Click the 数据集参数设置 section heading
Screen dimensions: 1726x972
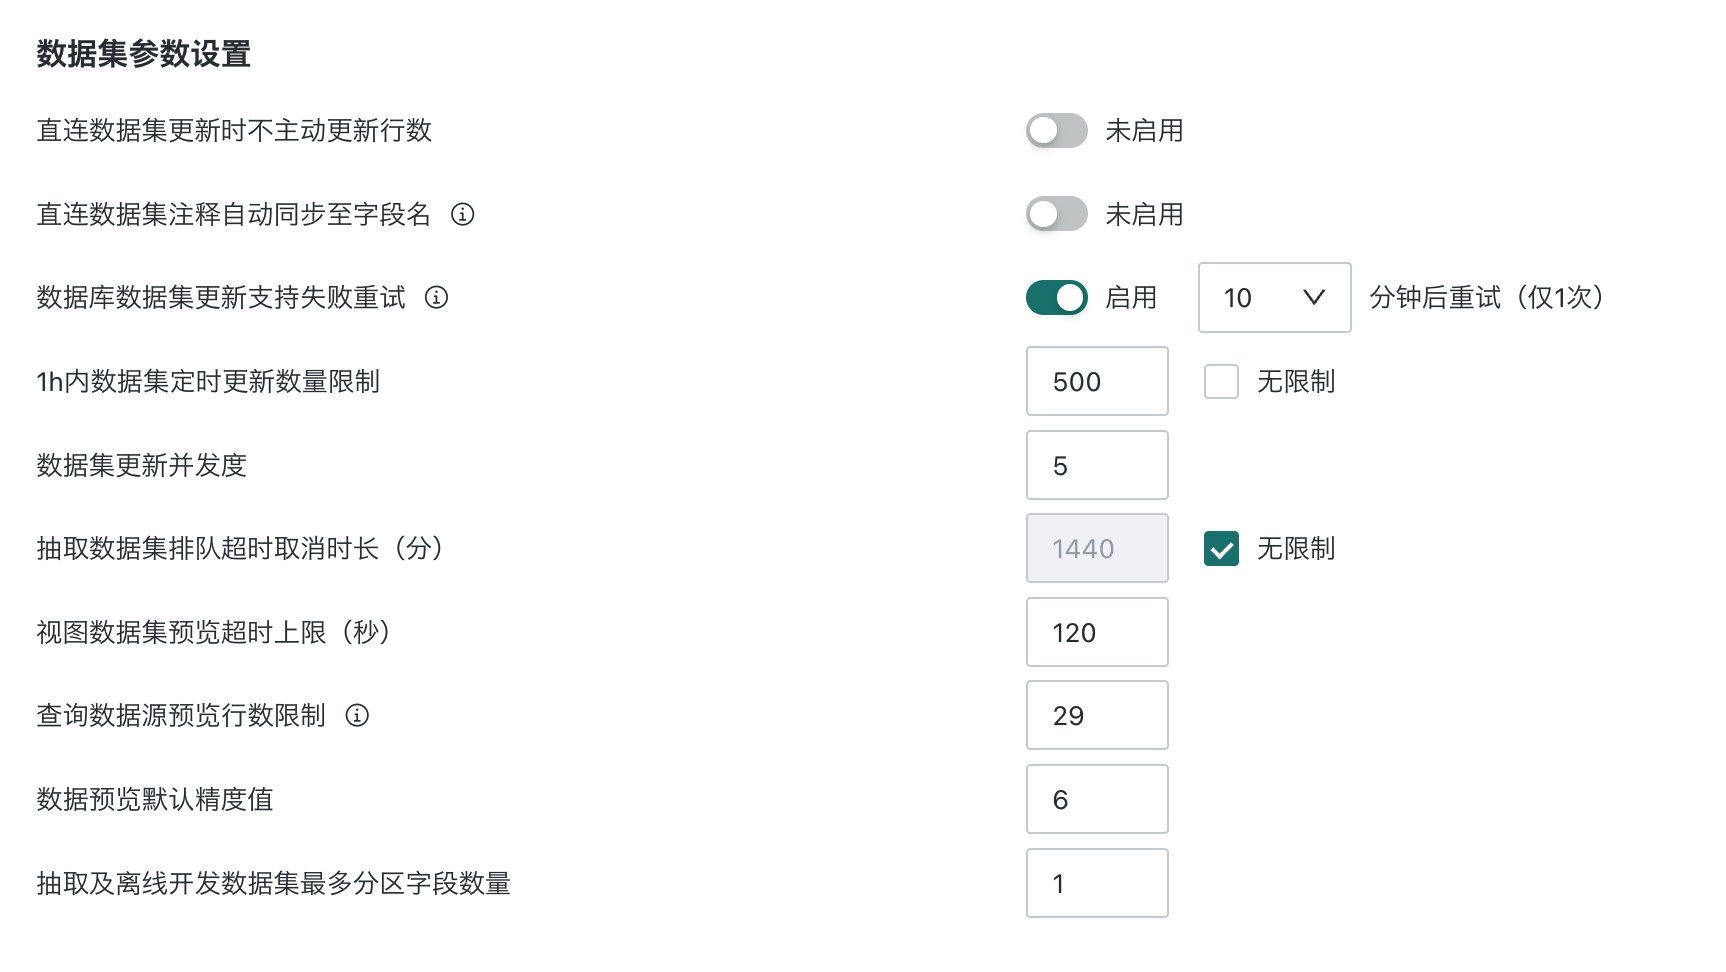click(x=144, y=53)
